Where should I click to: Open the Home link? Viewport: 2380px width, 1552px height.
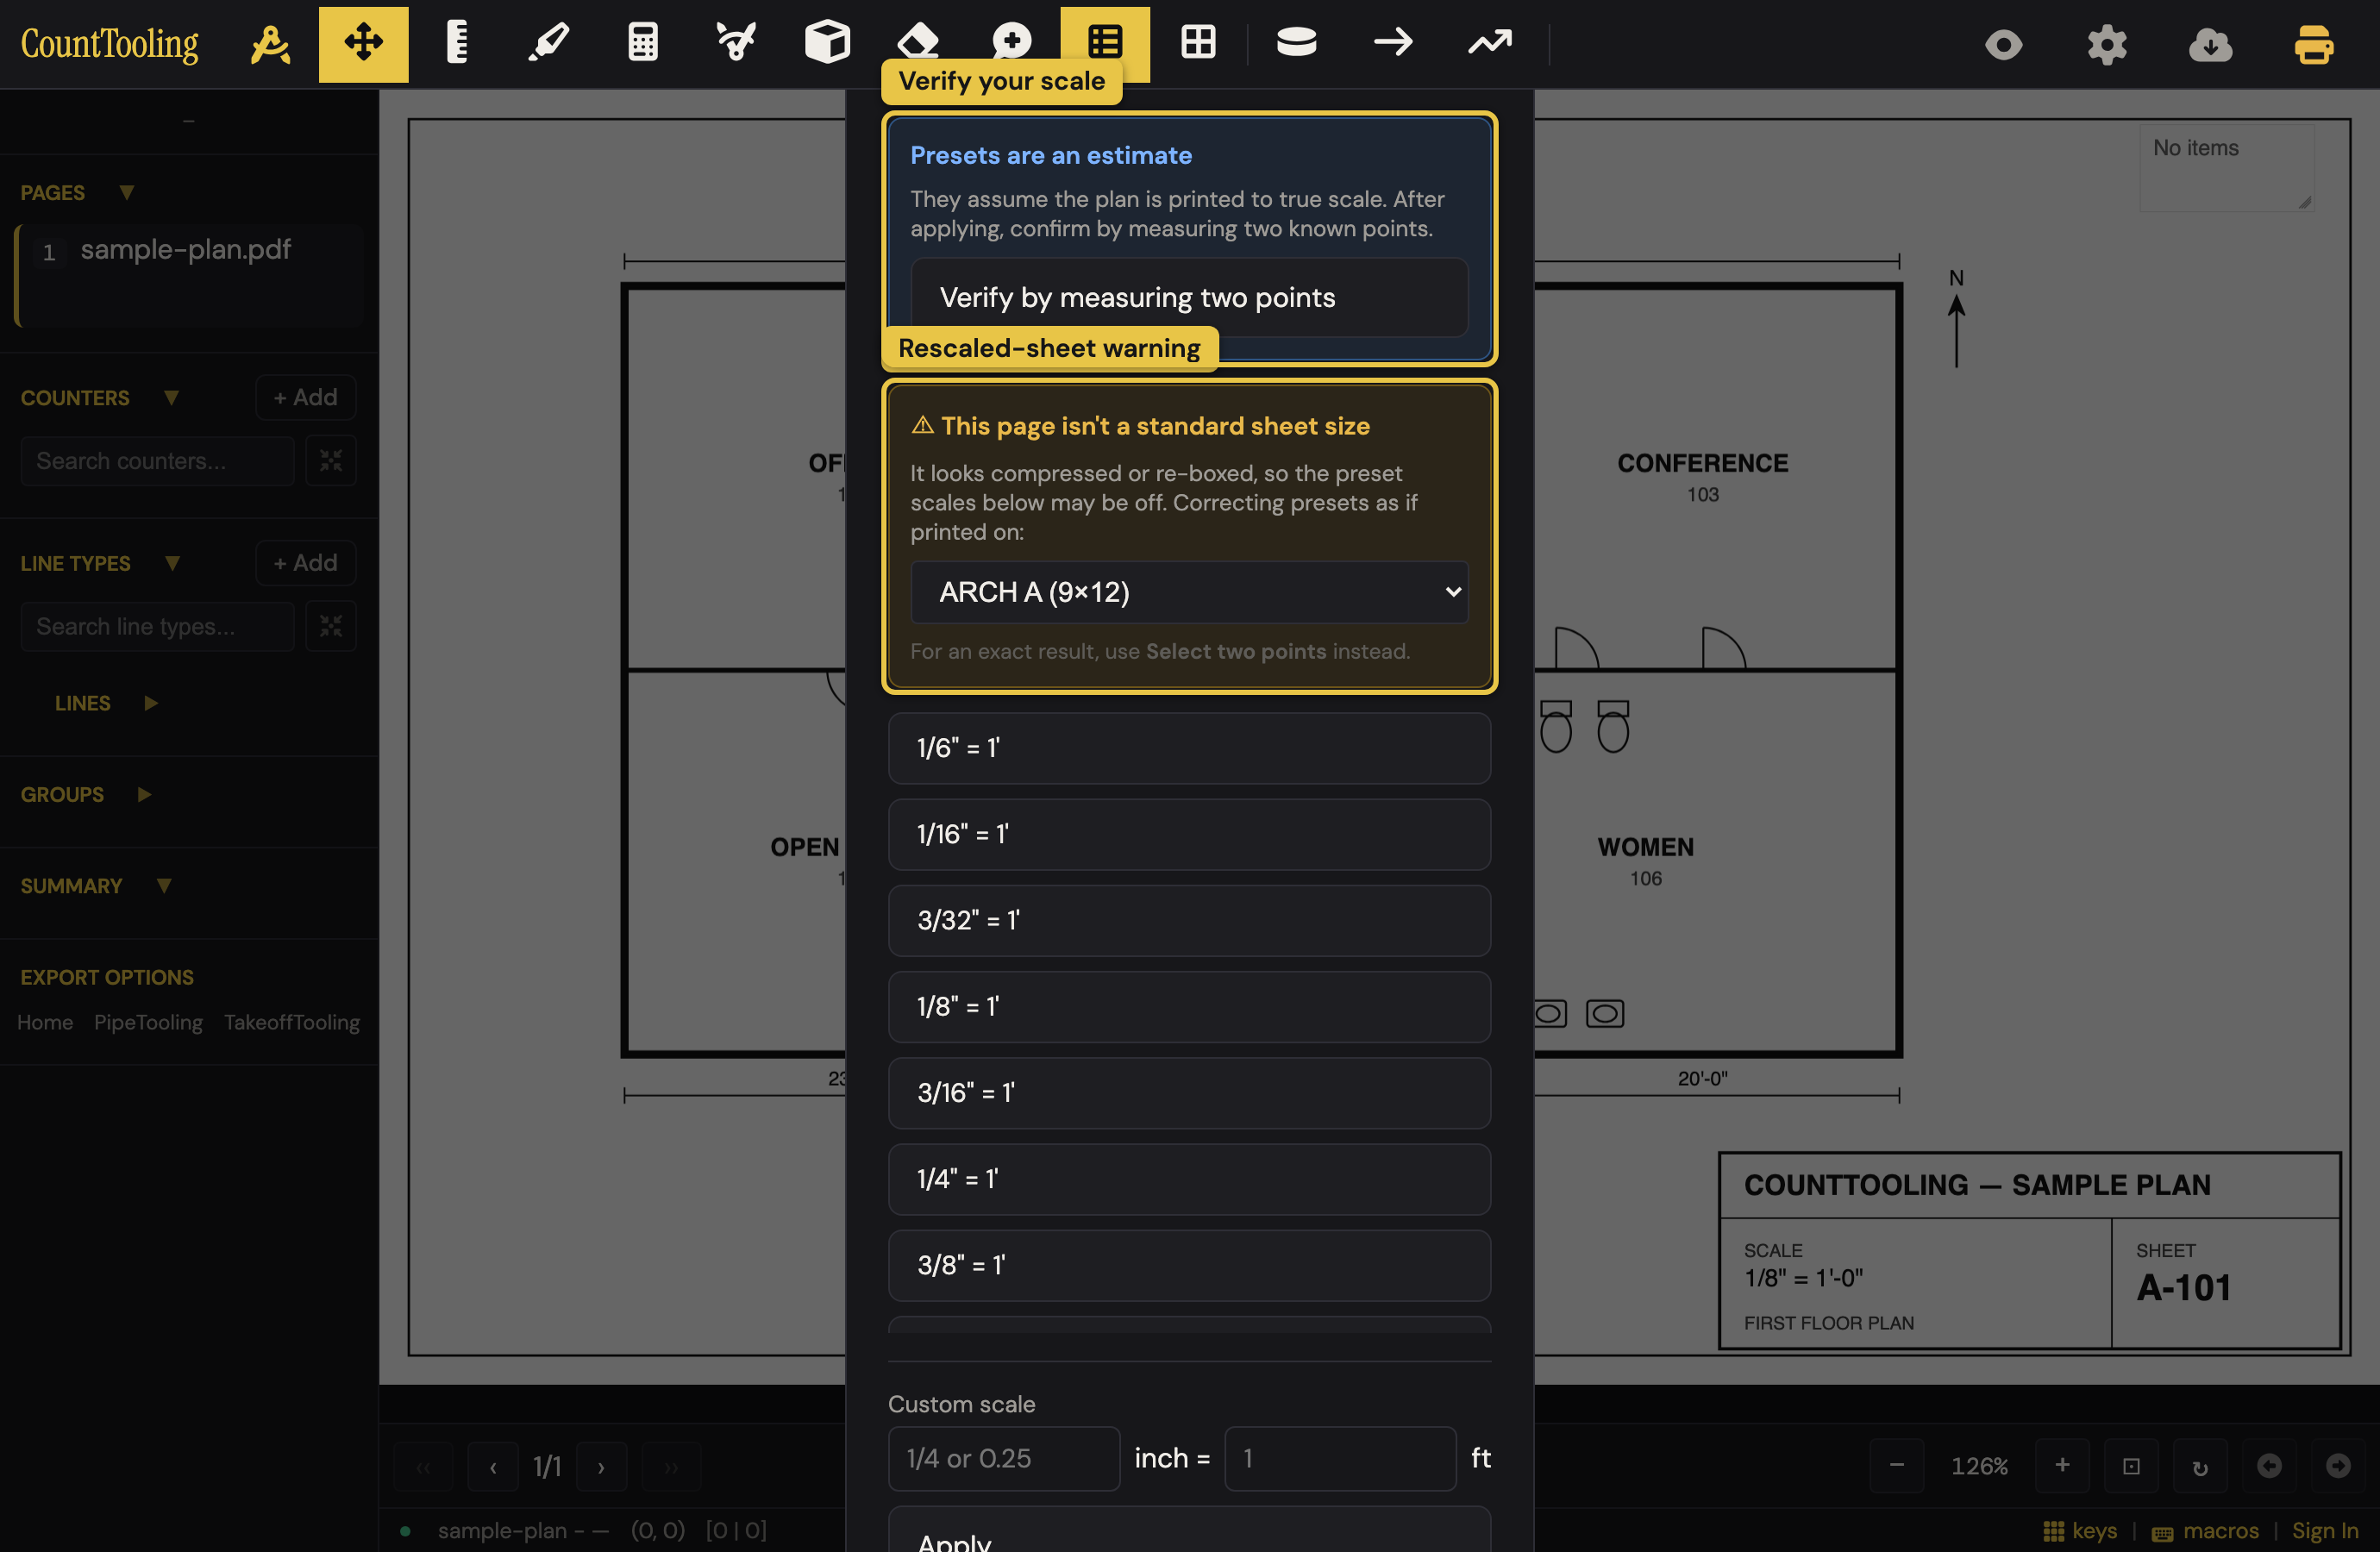(x=45, y=1022)
